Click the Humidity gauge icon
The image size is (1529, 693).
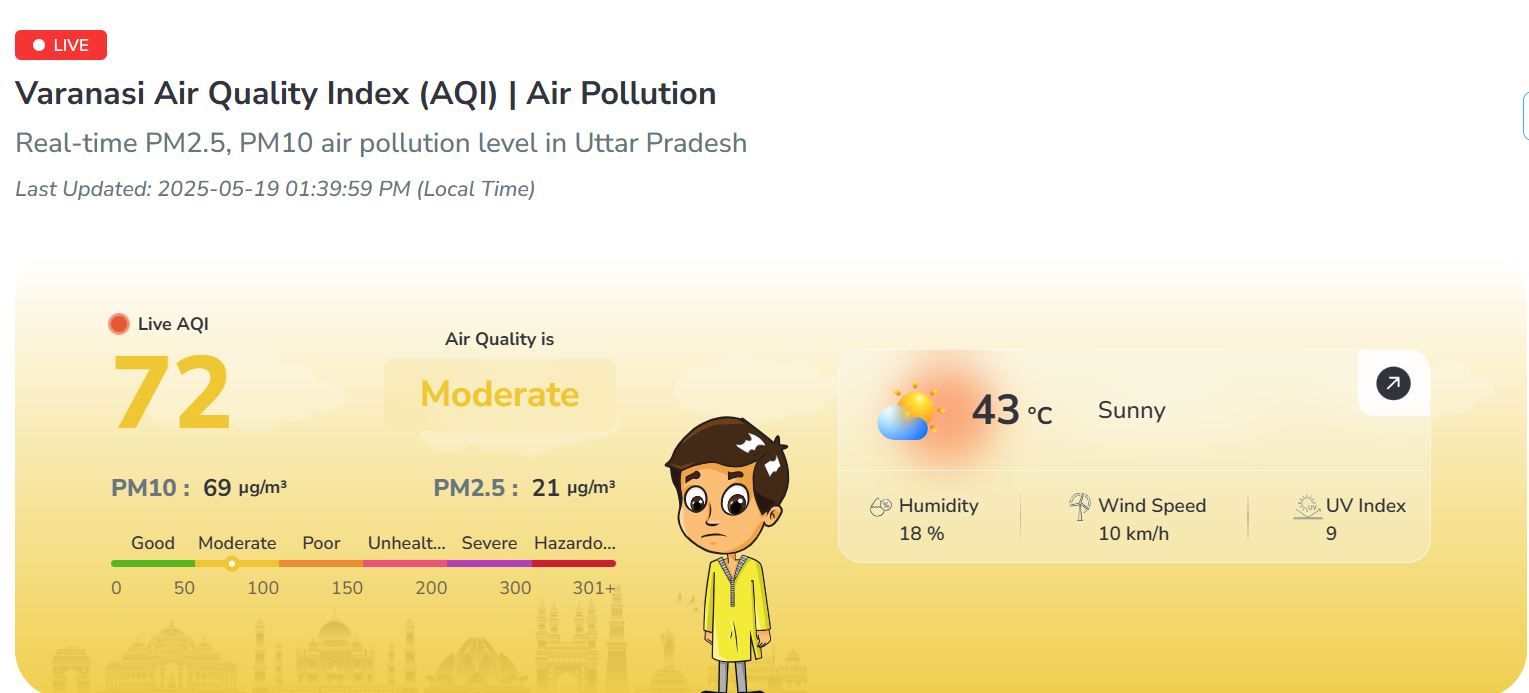(x=880, y=506)
